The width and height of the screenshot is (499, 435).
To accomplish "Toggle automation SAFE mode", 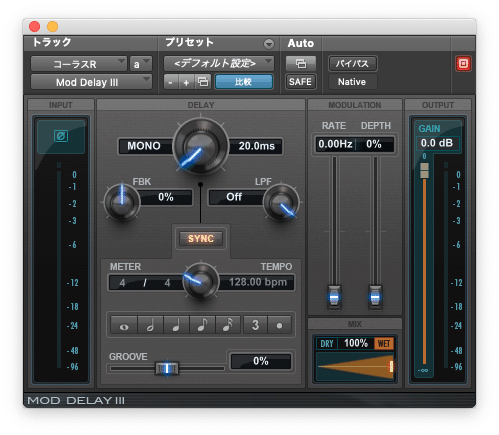I will tap(300, 82).
